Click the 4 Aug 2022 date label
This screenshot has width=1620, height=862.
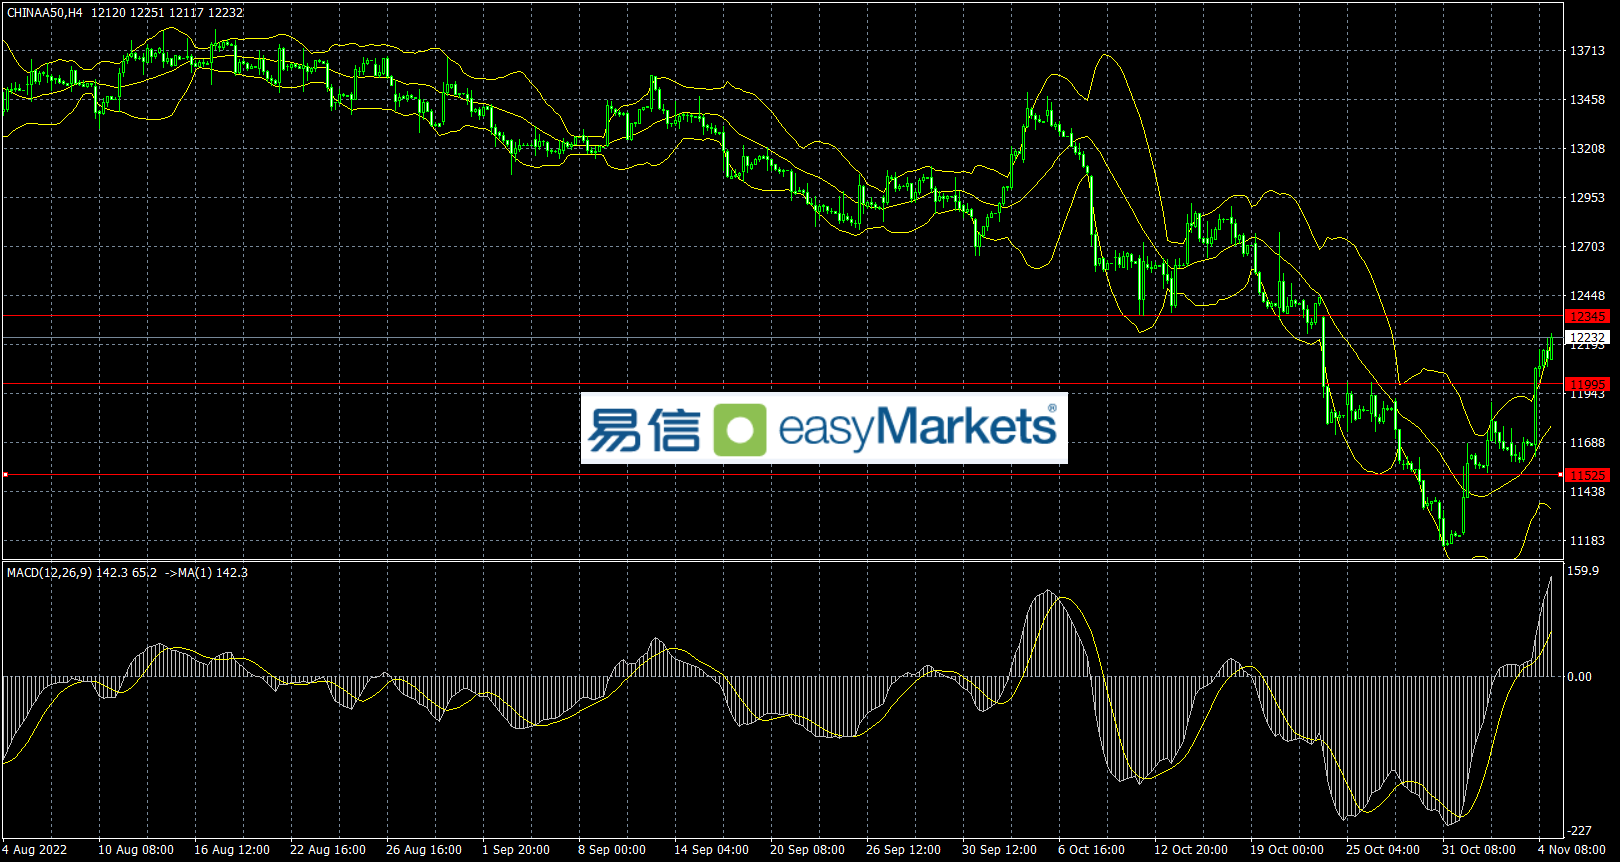click(35, 850)
